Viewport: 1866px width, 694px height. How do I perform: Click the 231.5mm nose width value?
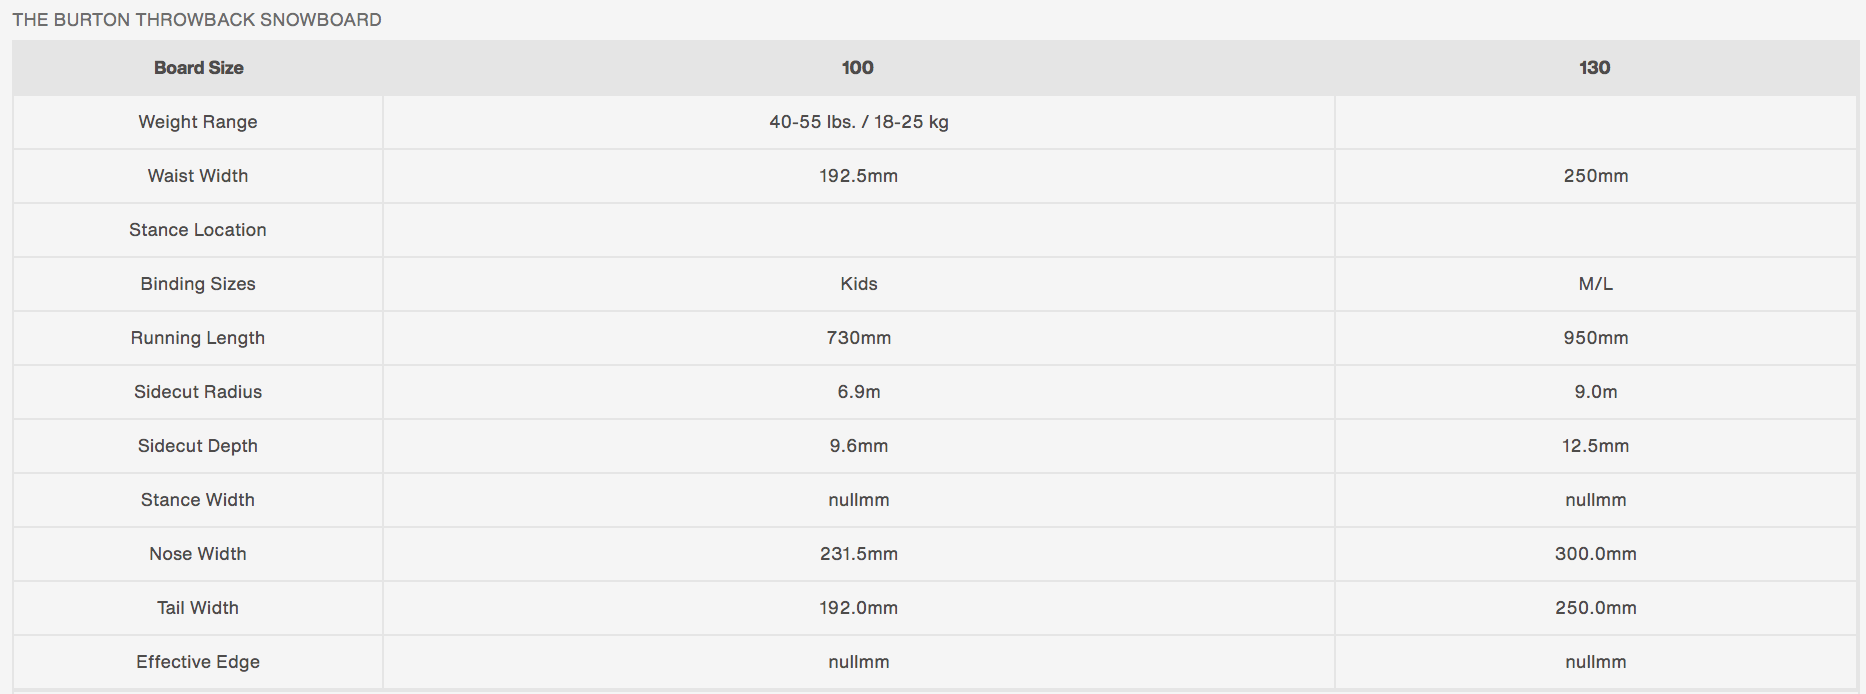tap(858, 554)
